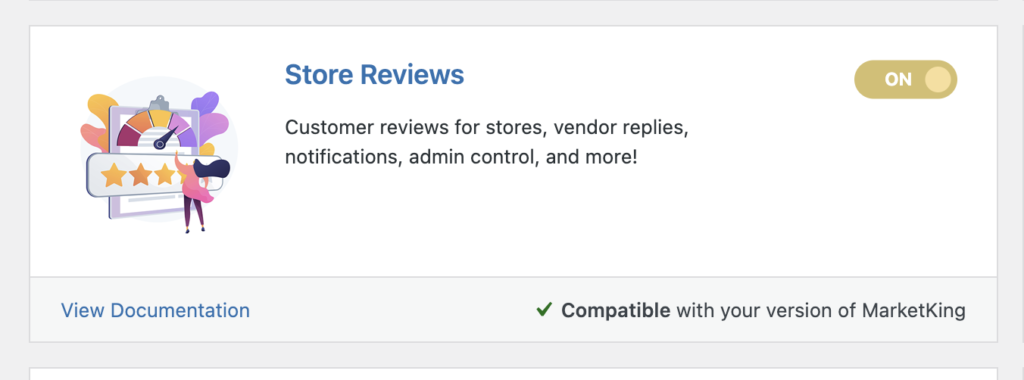This screenshot has height=380, width=1024.
Task: Click the green compatibility checkmark icon
Action: point(544,309)
